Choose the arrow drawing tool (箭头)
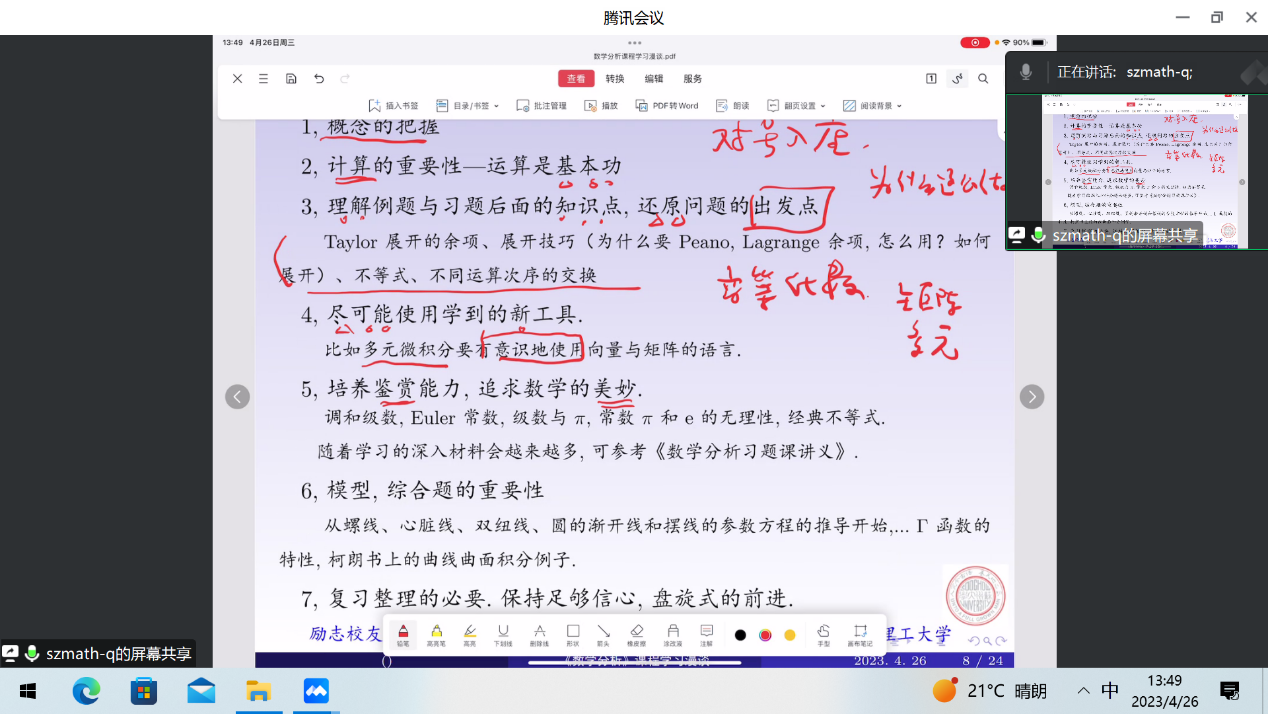The width and height of the screenshot is (1268, 714). pos(603,634)
